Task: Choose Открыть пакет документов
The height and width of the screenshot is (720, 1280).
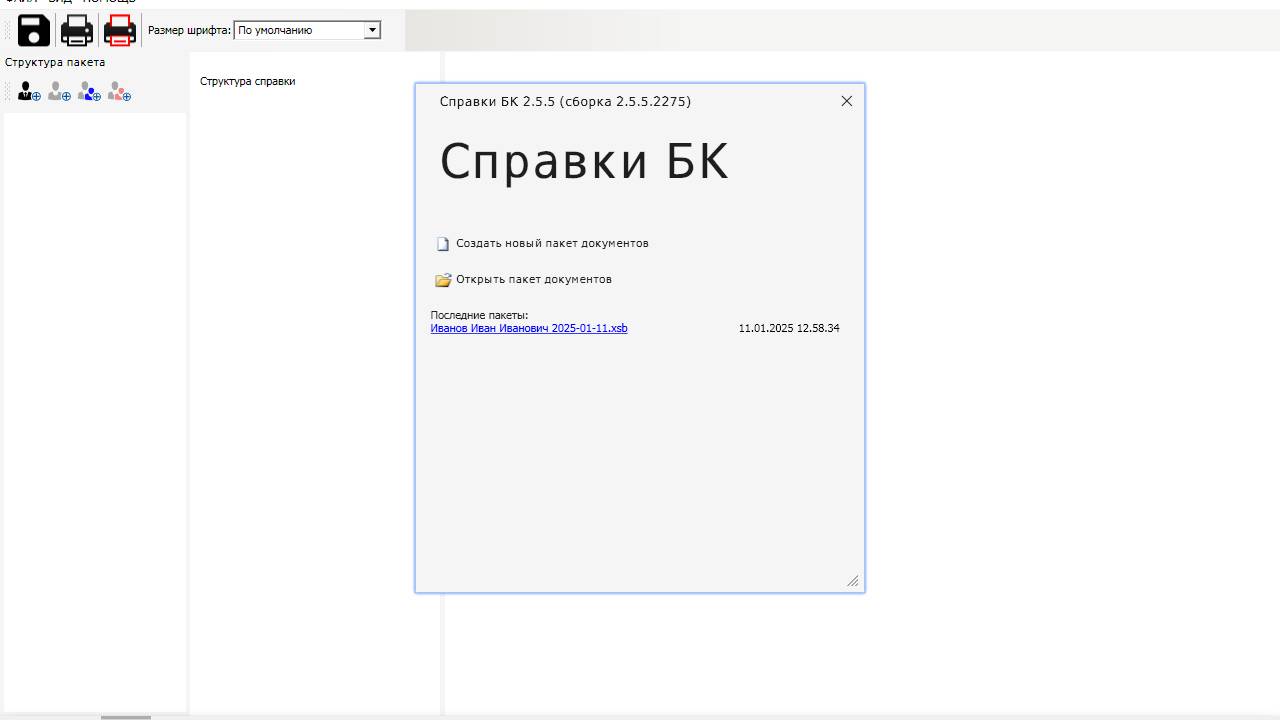Action: pos(534,279)
